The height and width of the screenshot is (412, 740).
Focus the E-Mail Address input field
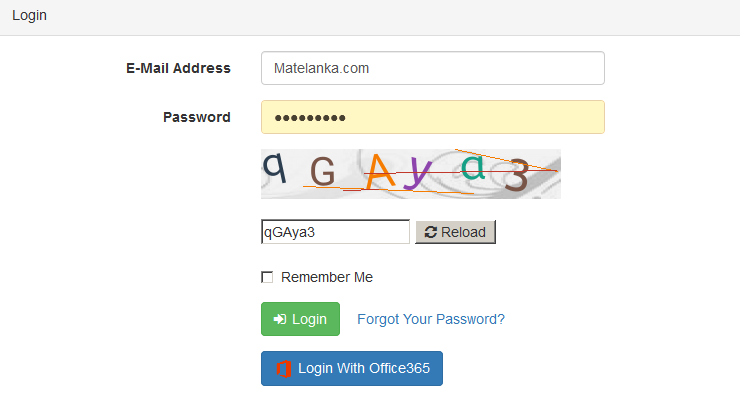(x=432, y=68)
